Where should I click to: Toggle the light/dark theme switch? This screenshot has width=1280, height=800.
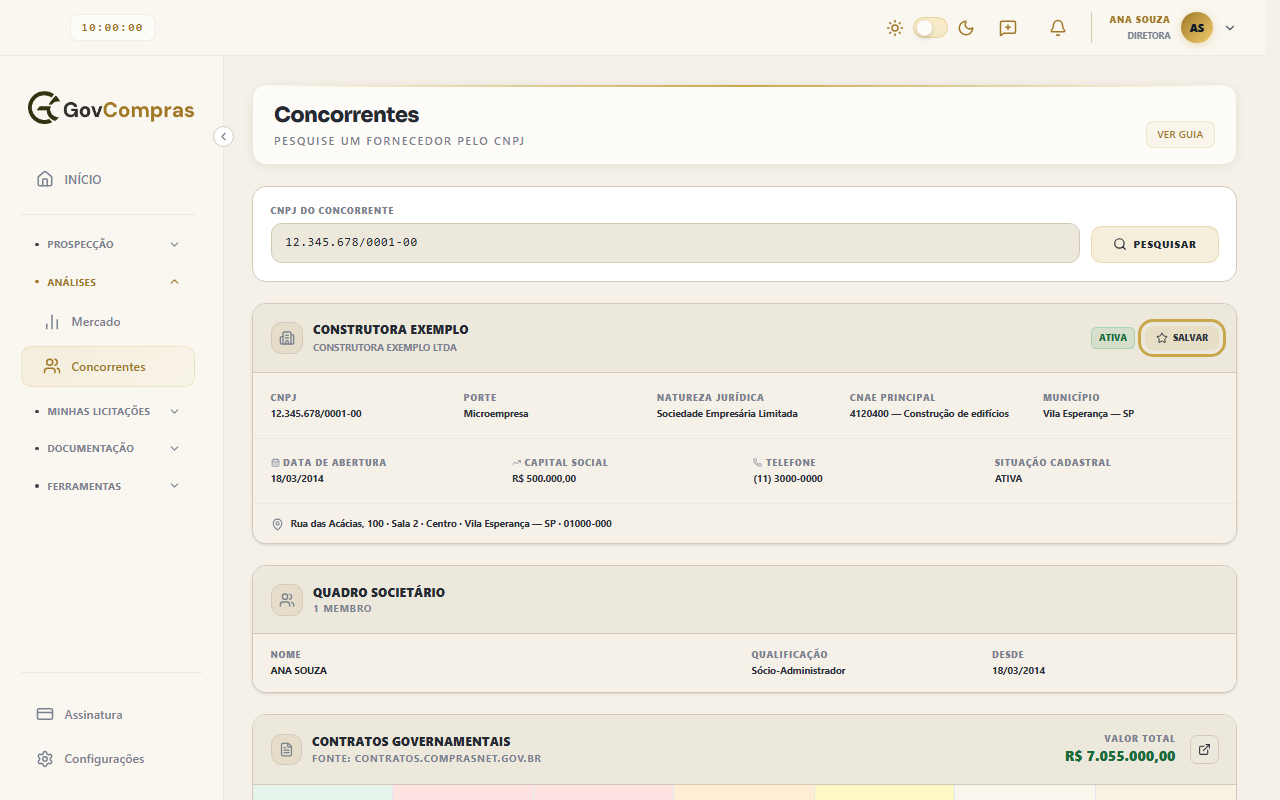[930, 28]
